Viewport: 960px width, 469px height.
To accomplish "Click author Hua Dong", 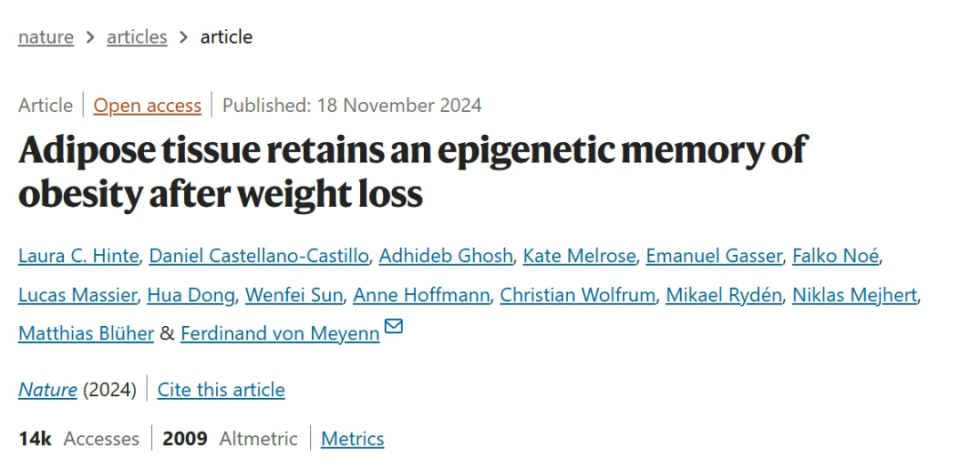I will pos(191,295).
